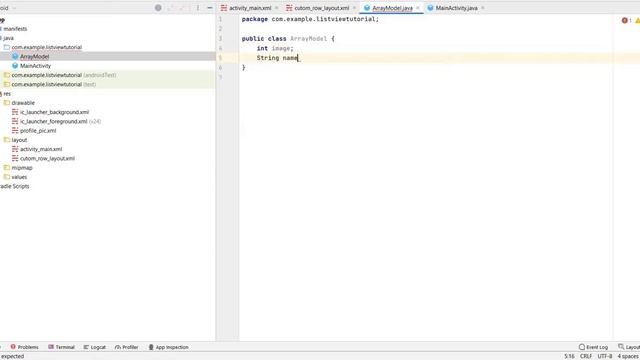Screen dimensions: 640x360
Task: Click the ArrayModel class file icon in tree
Action: tap(15, 56)
